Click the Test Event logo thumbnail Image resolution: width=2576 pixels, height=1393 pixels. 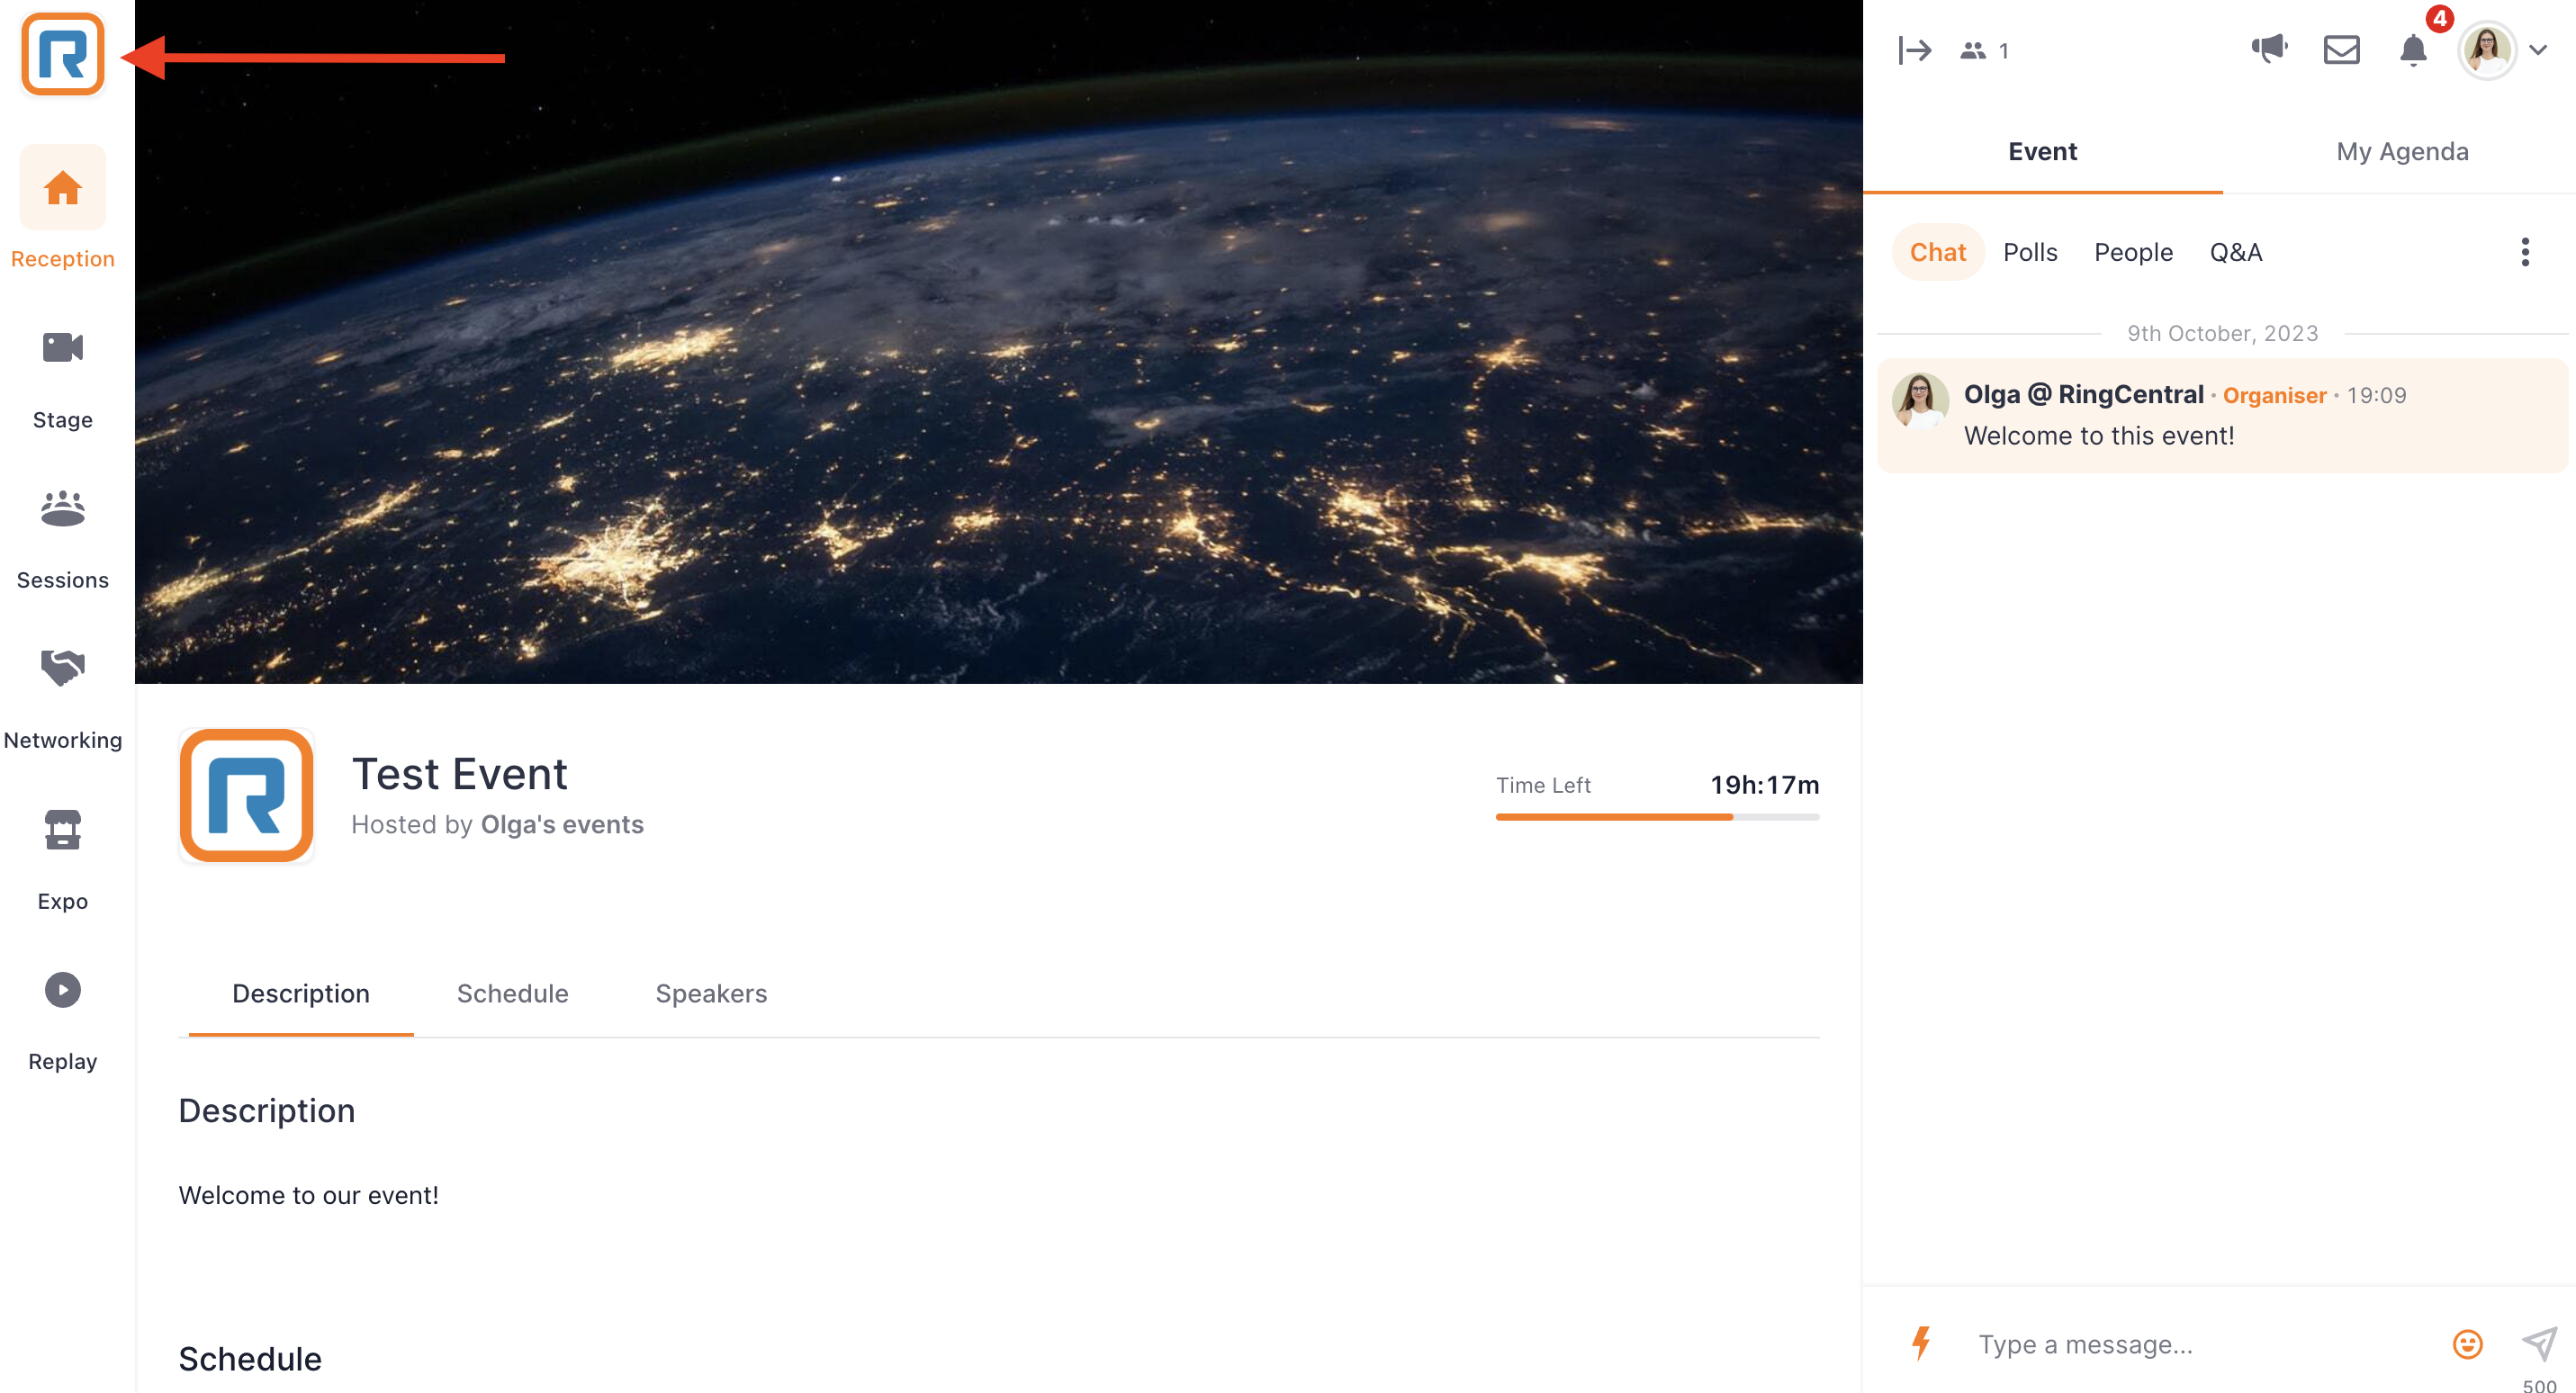[246, 795]
